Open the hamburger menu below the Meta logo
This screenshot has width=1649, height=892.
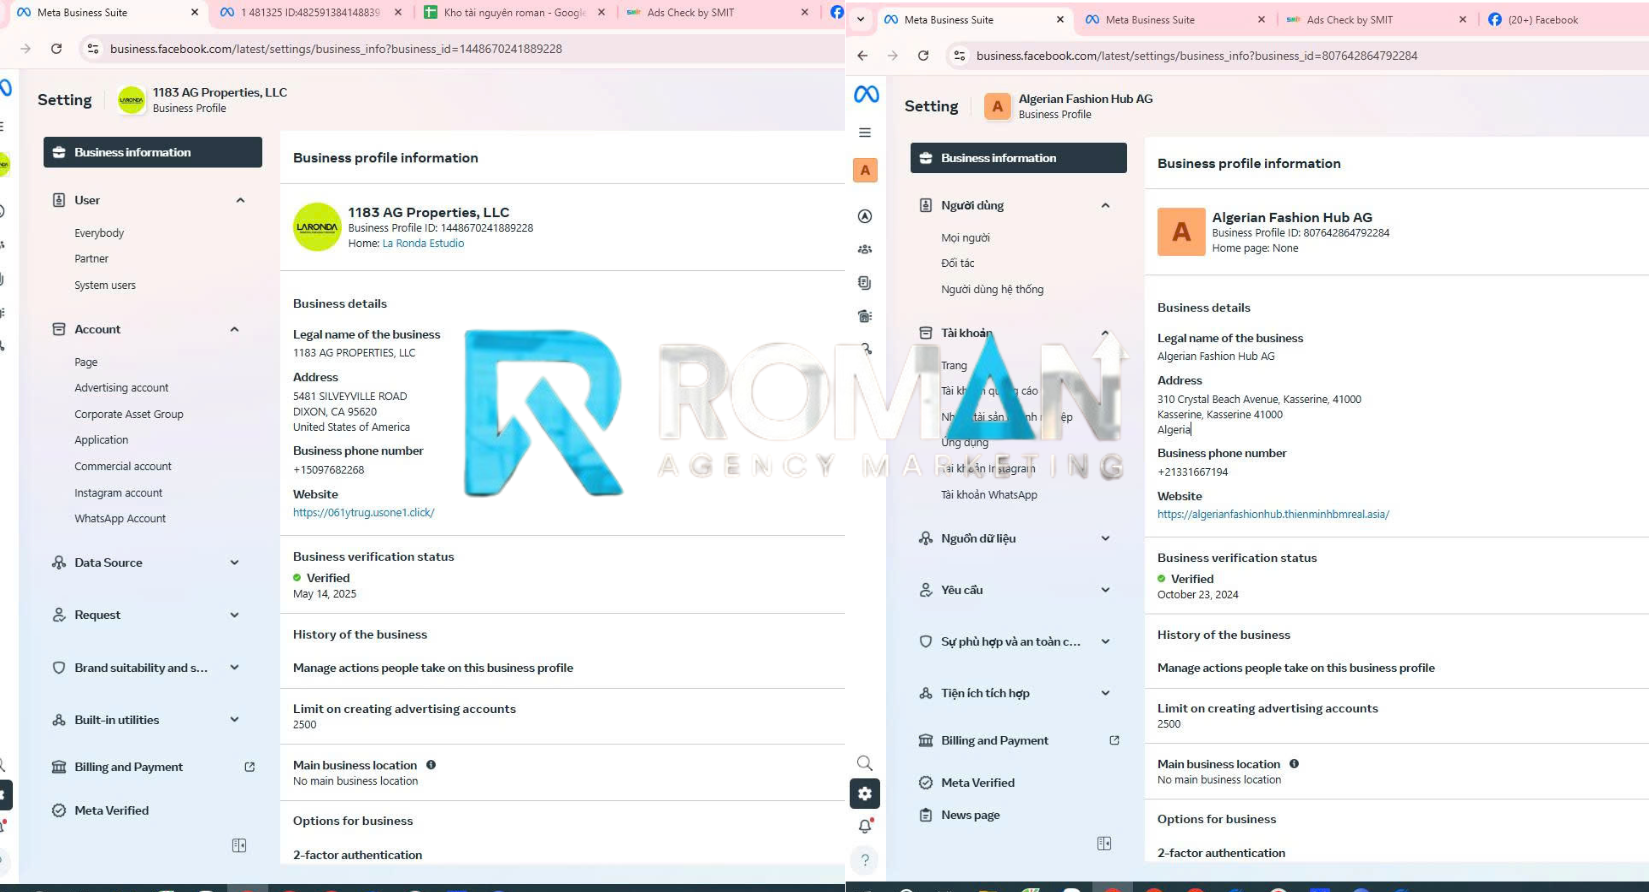865,133
